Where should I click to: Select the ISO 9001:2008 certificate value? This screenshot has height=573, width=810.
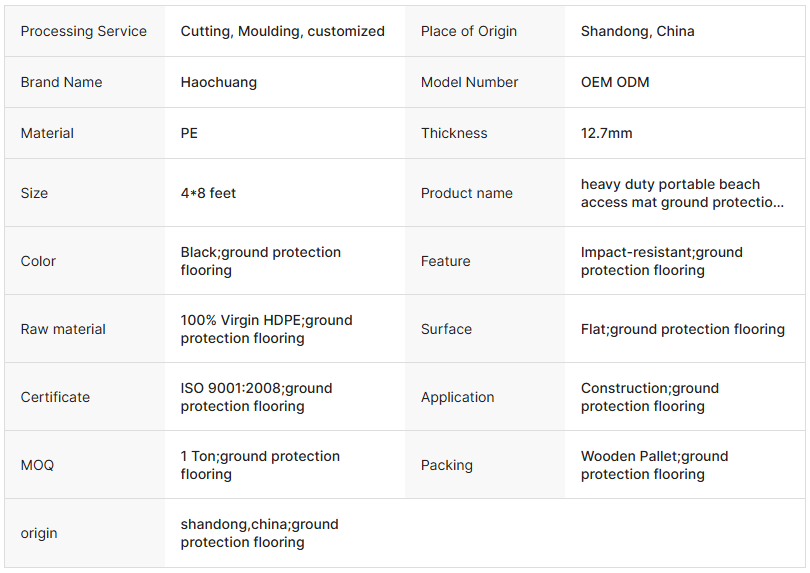point(256,397)
